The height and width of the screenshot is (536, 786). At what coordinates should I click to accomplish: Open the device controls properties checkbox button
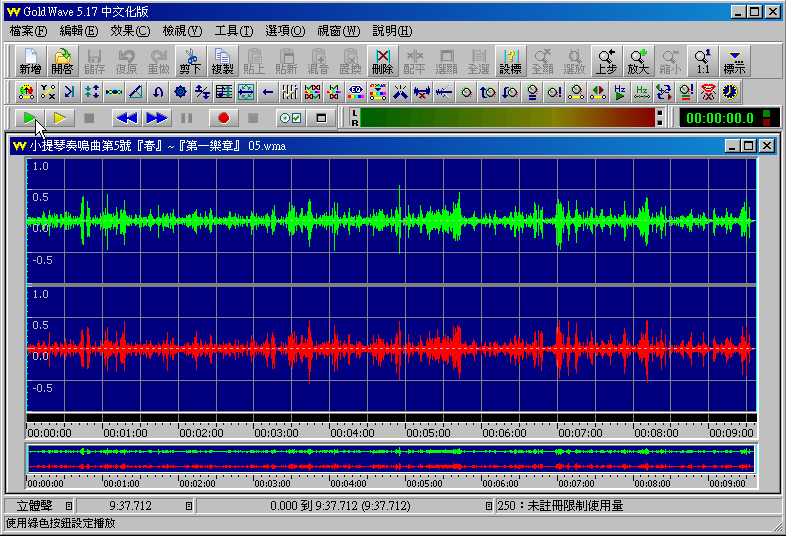(x=290, y=118)
